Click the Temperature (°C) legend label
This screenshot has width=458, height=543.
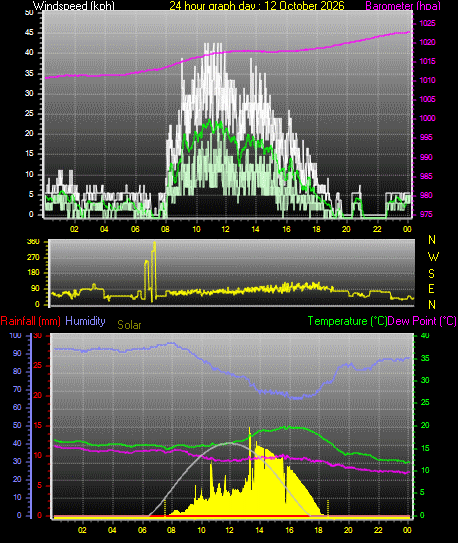pos(347,321)
